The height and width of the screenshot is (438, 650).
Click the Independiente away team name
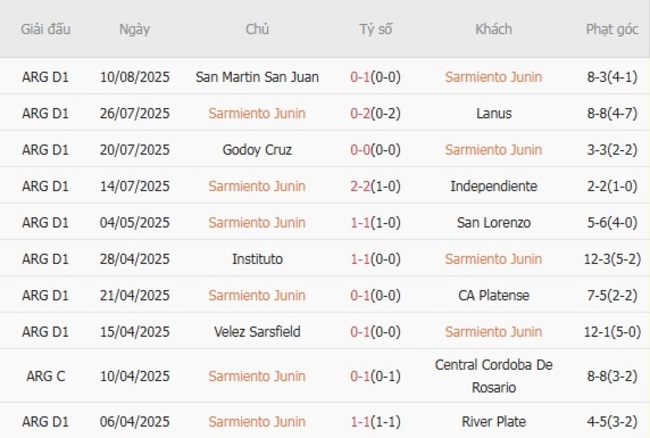tap(493, 186)
